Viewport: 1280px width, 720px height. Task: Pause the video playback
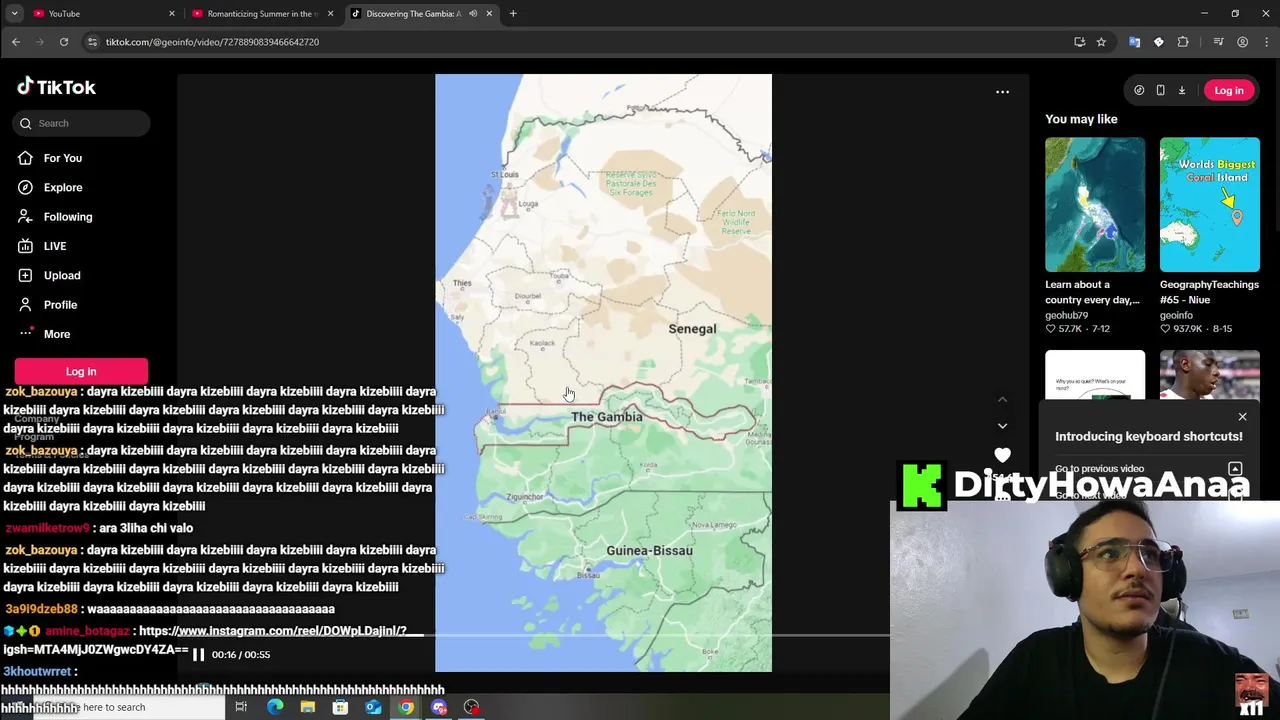click(x=198, y=655)
